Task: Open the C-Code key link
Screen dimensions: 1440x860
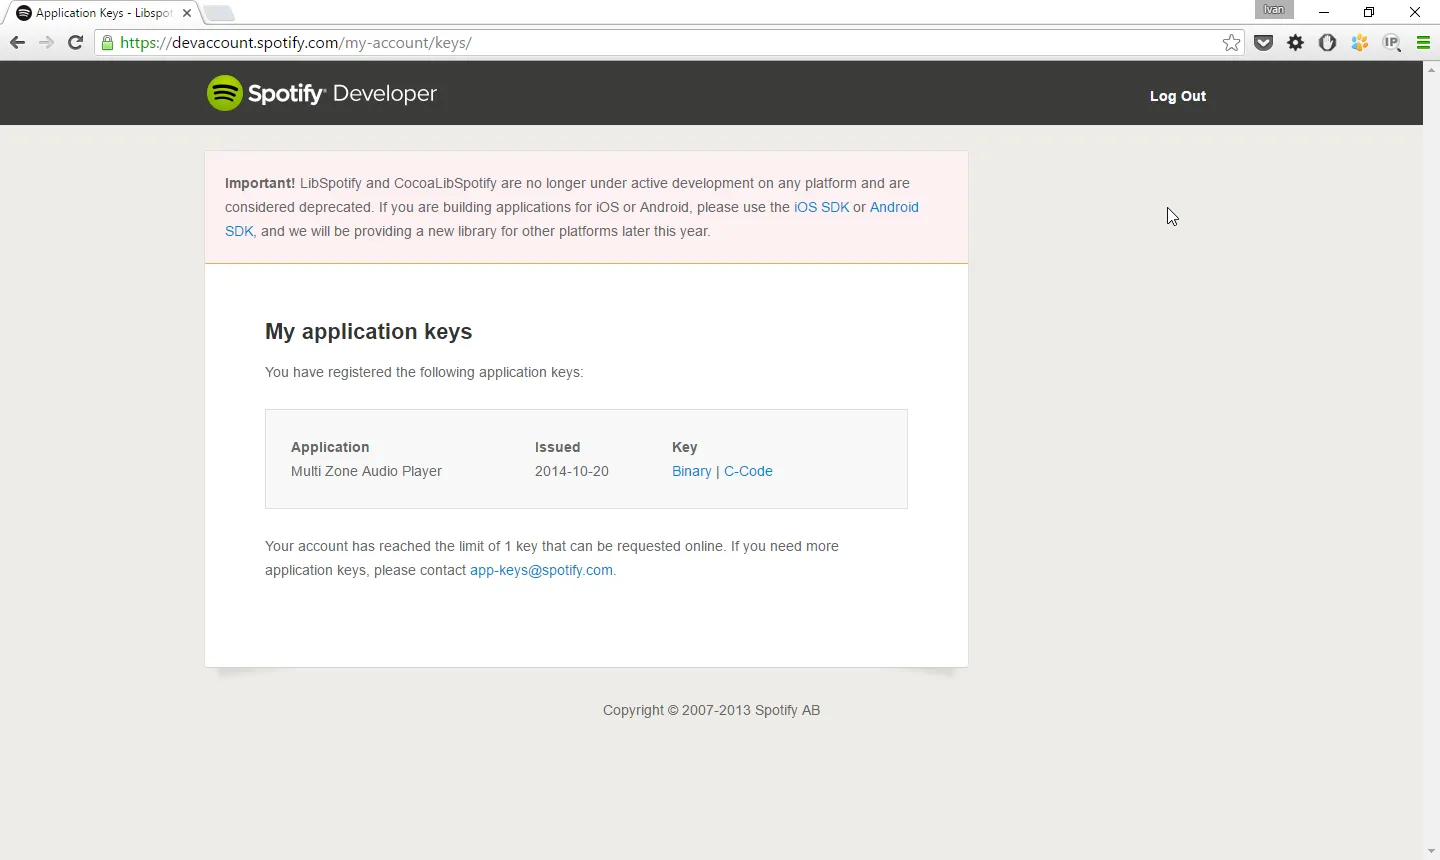Action: pyautogui.click(x=748, y=471)
